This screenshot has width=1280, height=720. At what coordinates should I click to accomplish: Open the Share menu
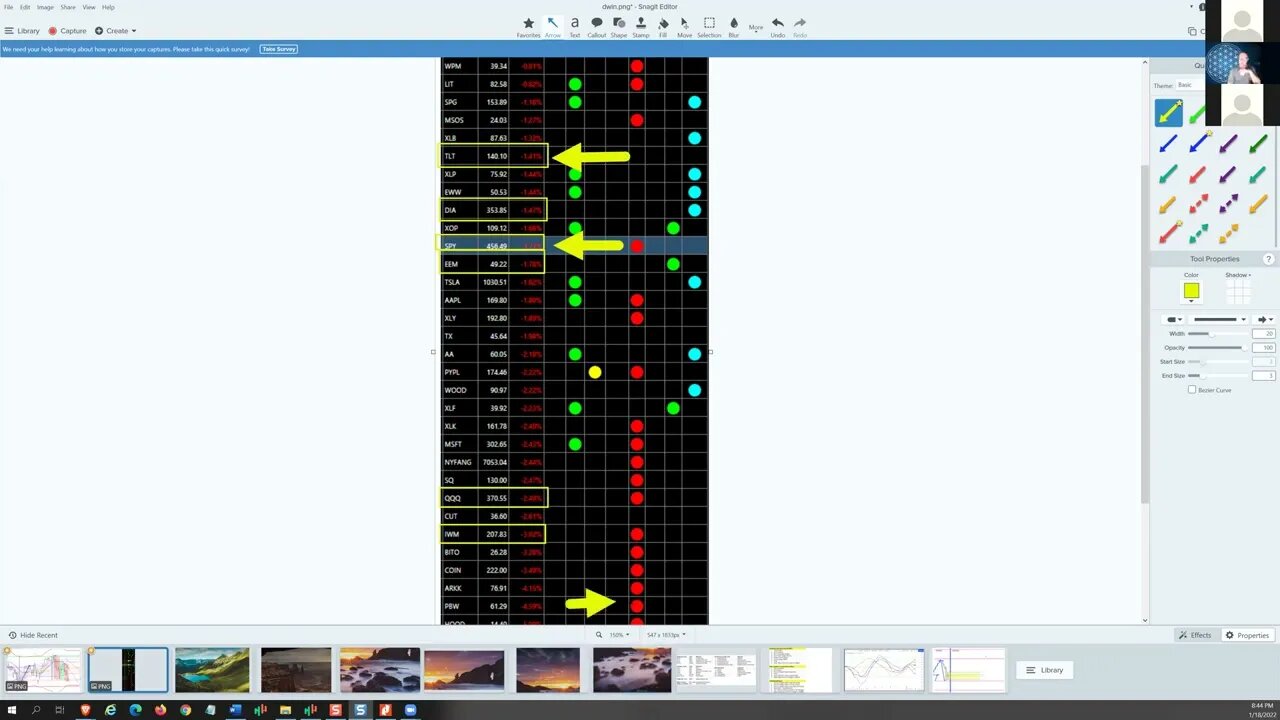68,7
